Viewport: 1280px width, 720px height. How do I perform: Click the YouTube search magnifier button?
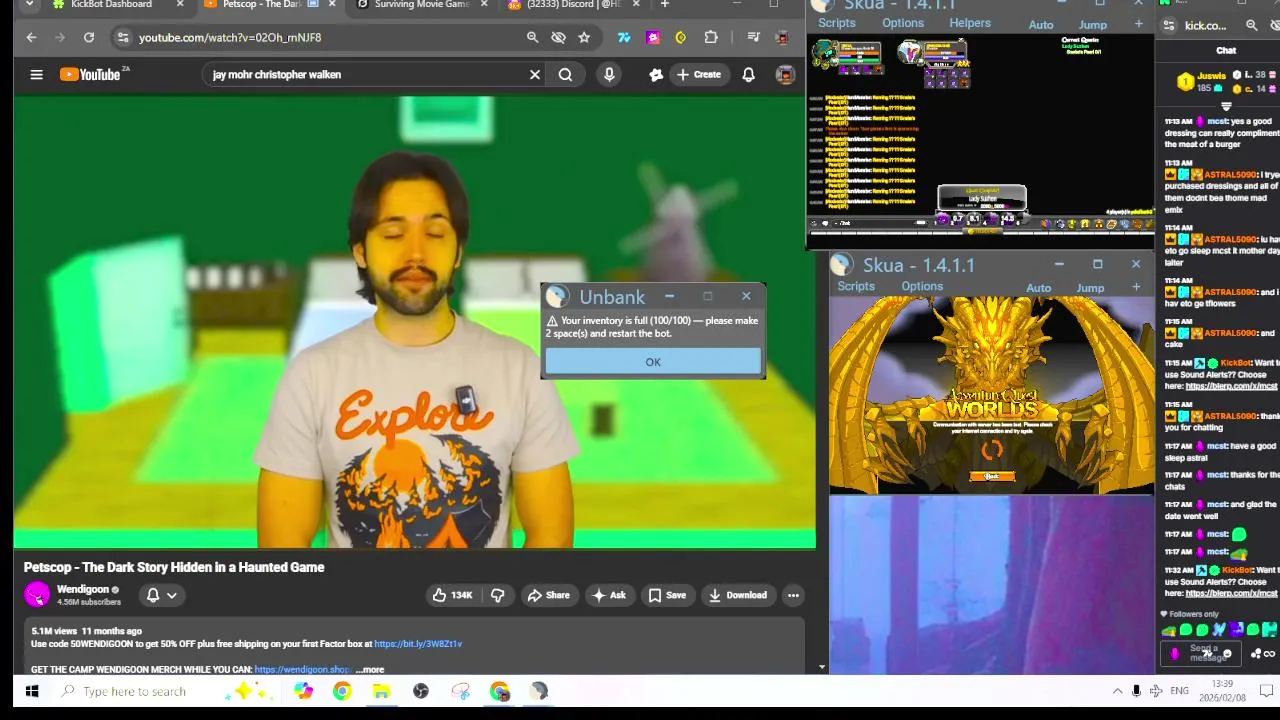click(x=565, y=74)
